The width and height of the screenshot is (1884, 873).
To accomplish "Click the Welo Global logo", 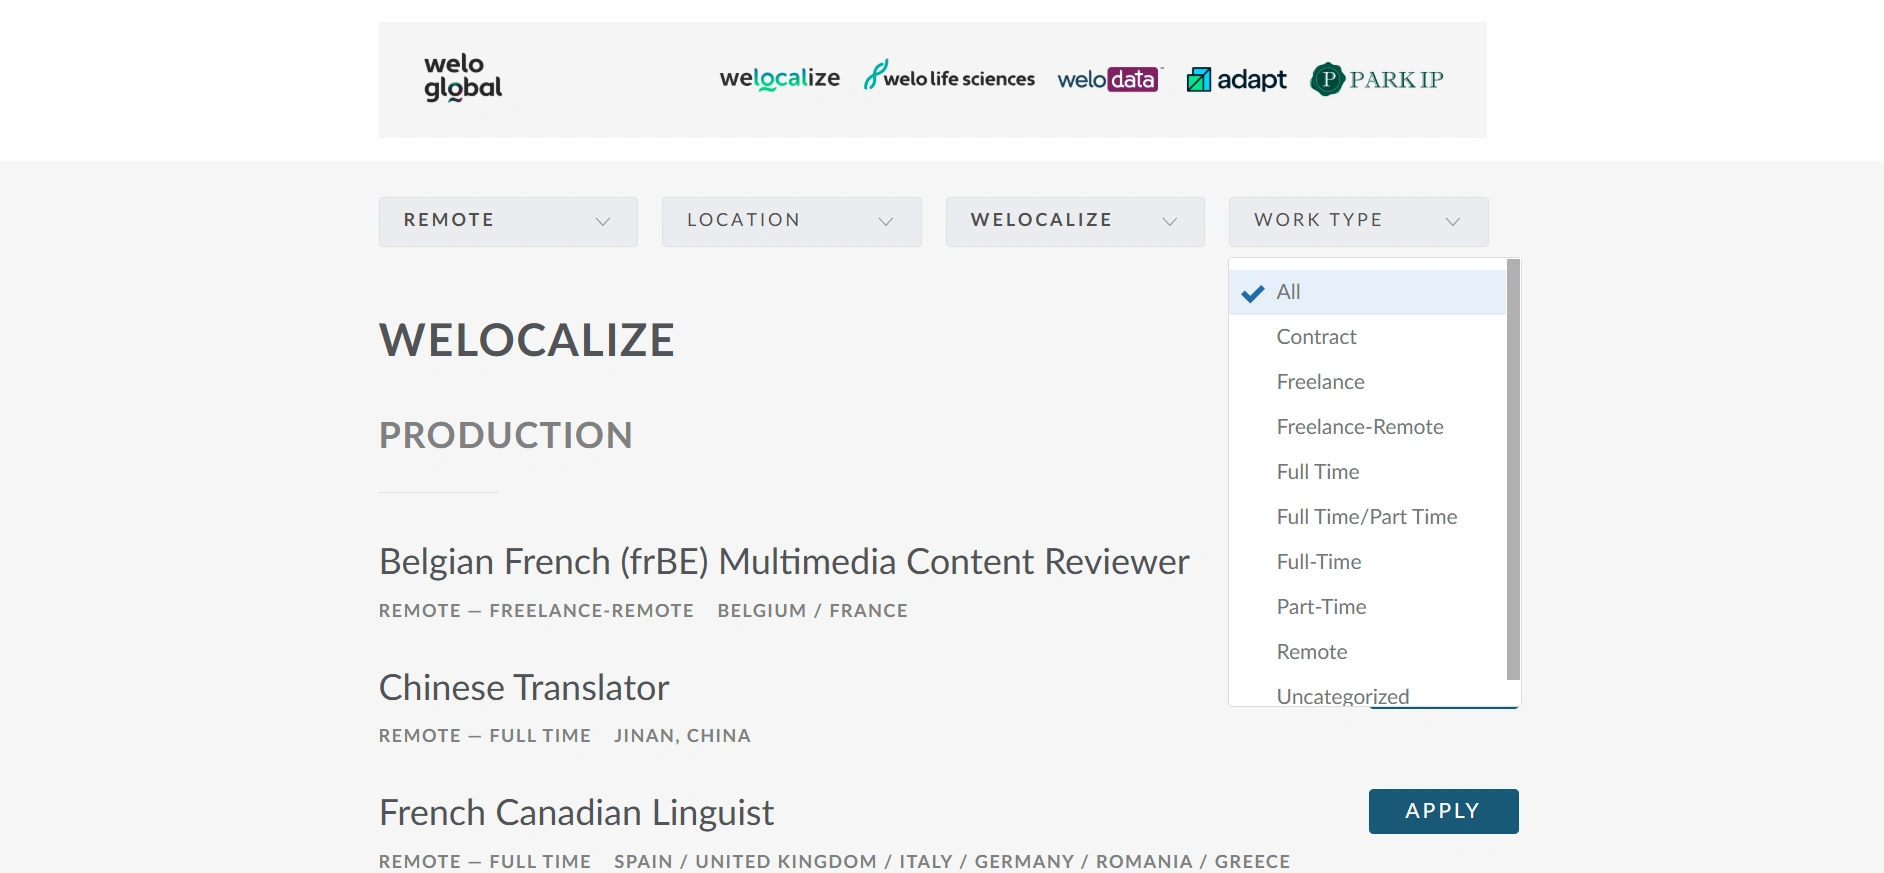I will [463, 78].
